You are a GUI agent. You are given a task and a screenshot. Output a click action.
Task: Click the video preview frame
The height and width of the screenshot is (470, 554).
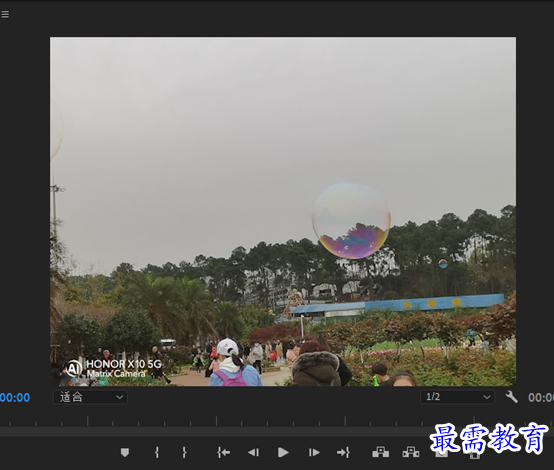[x=283, y=211]
